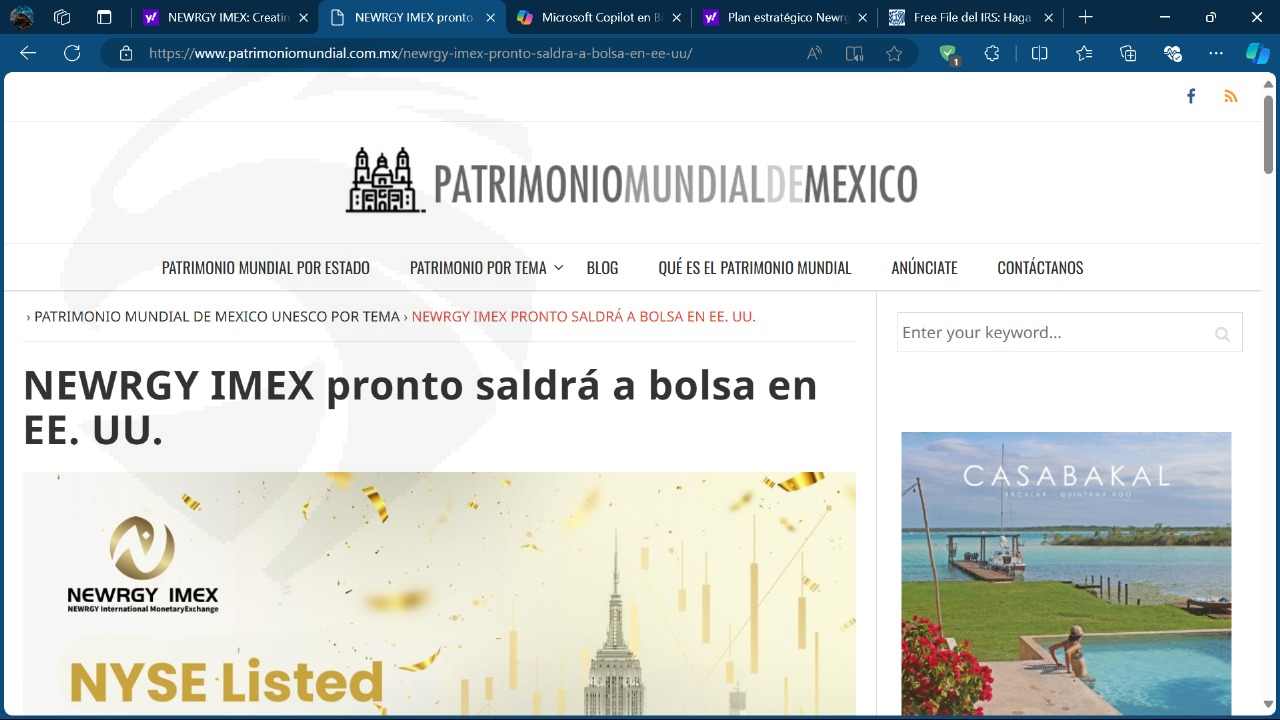Open the browser Extensions puzzle icon
The width and height of the screenshot is (1280, 720).
point(992,54)
